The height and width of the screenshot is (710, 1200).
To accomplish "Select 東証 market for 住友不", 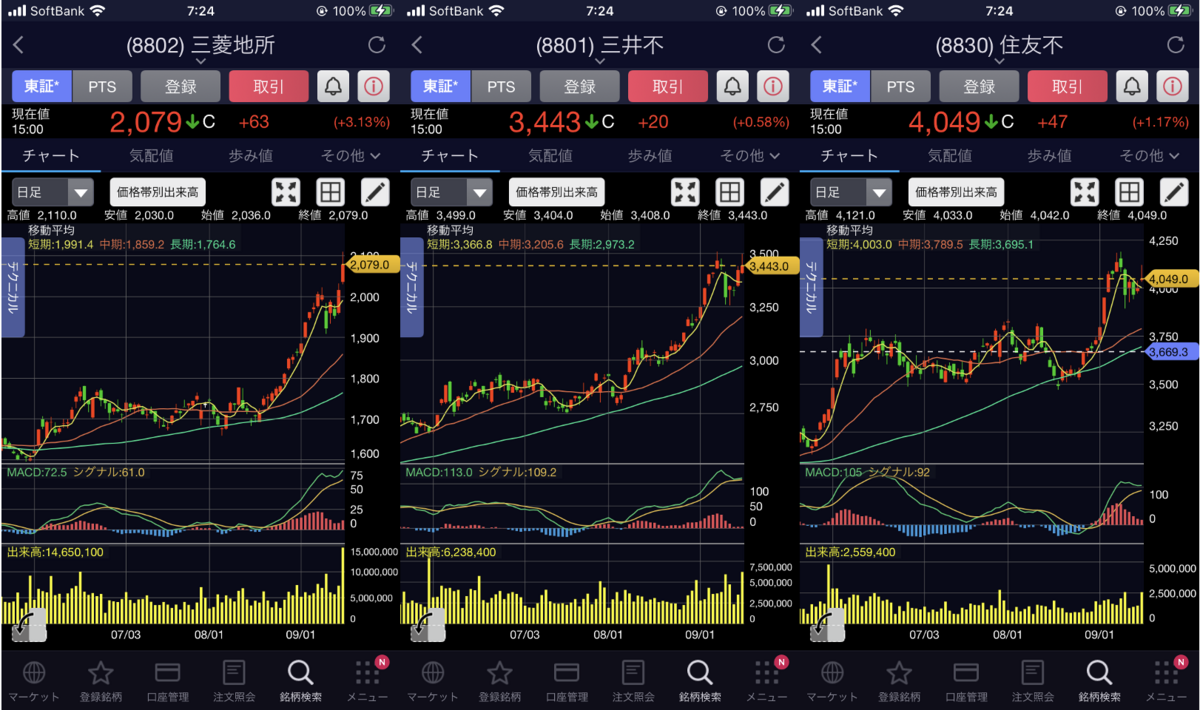I will click(x=841, y=87).
